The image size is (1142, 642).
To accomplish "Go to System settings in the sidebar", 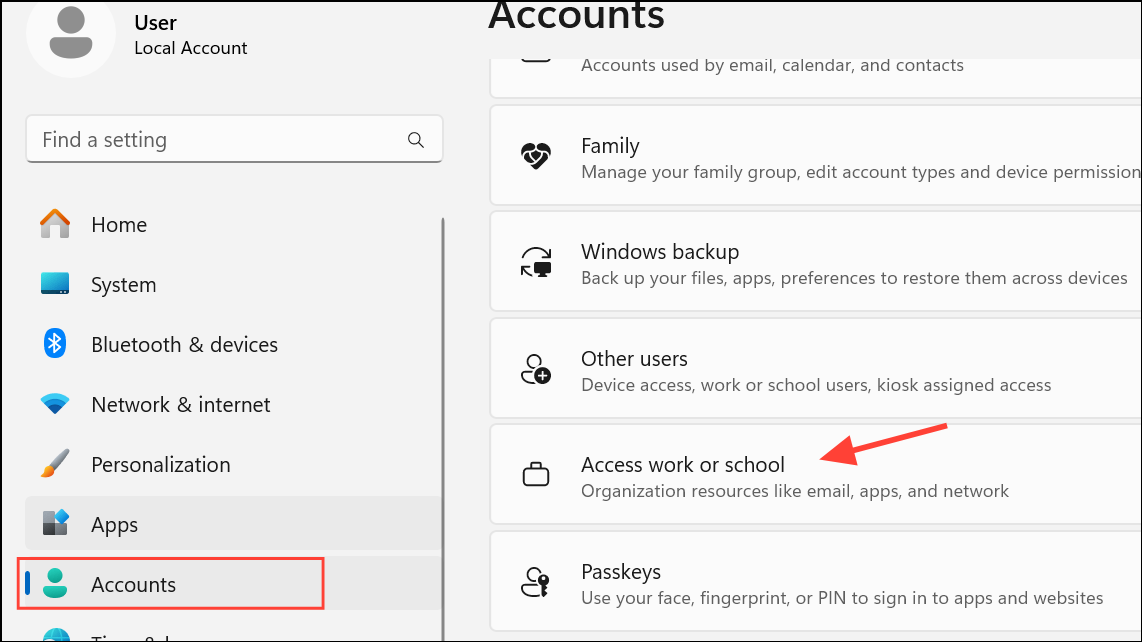I will pyautogui.click(x=233, y=284).
